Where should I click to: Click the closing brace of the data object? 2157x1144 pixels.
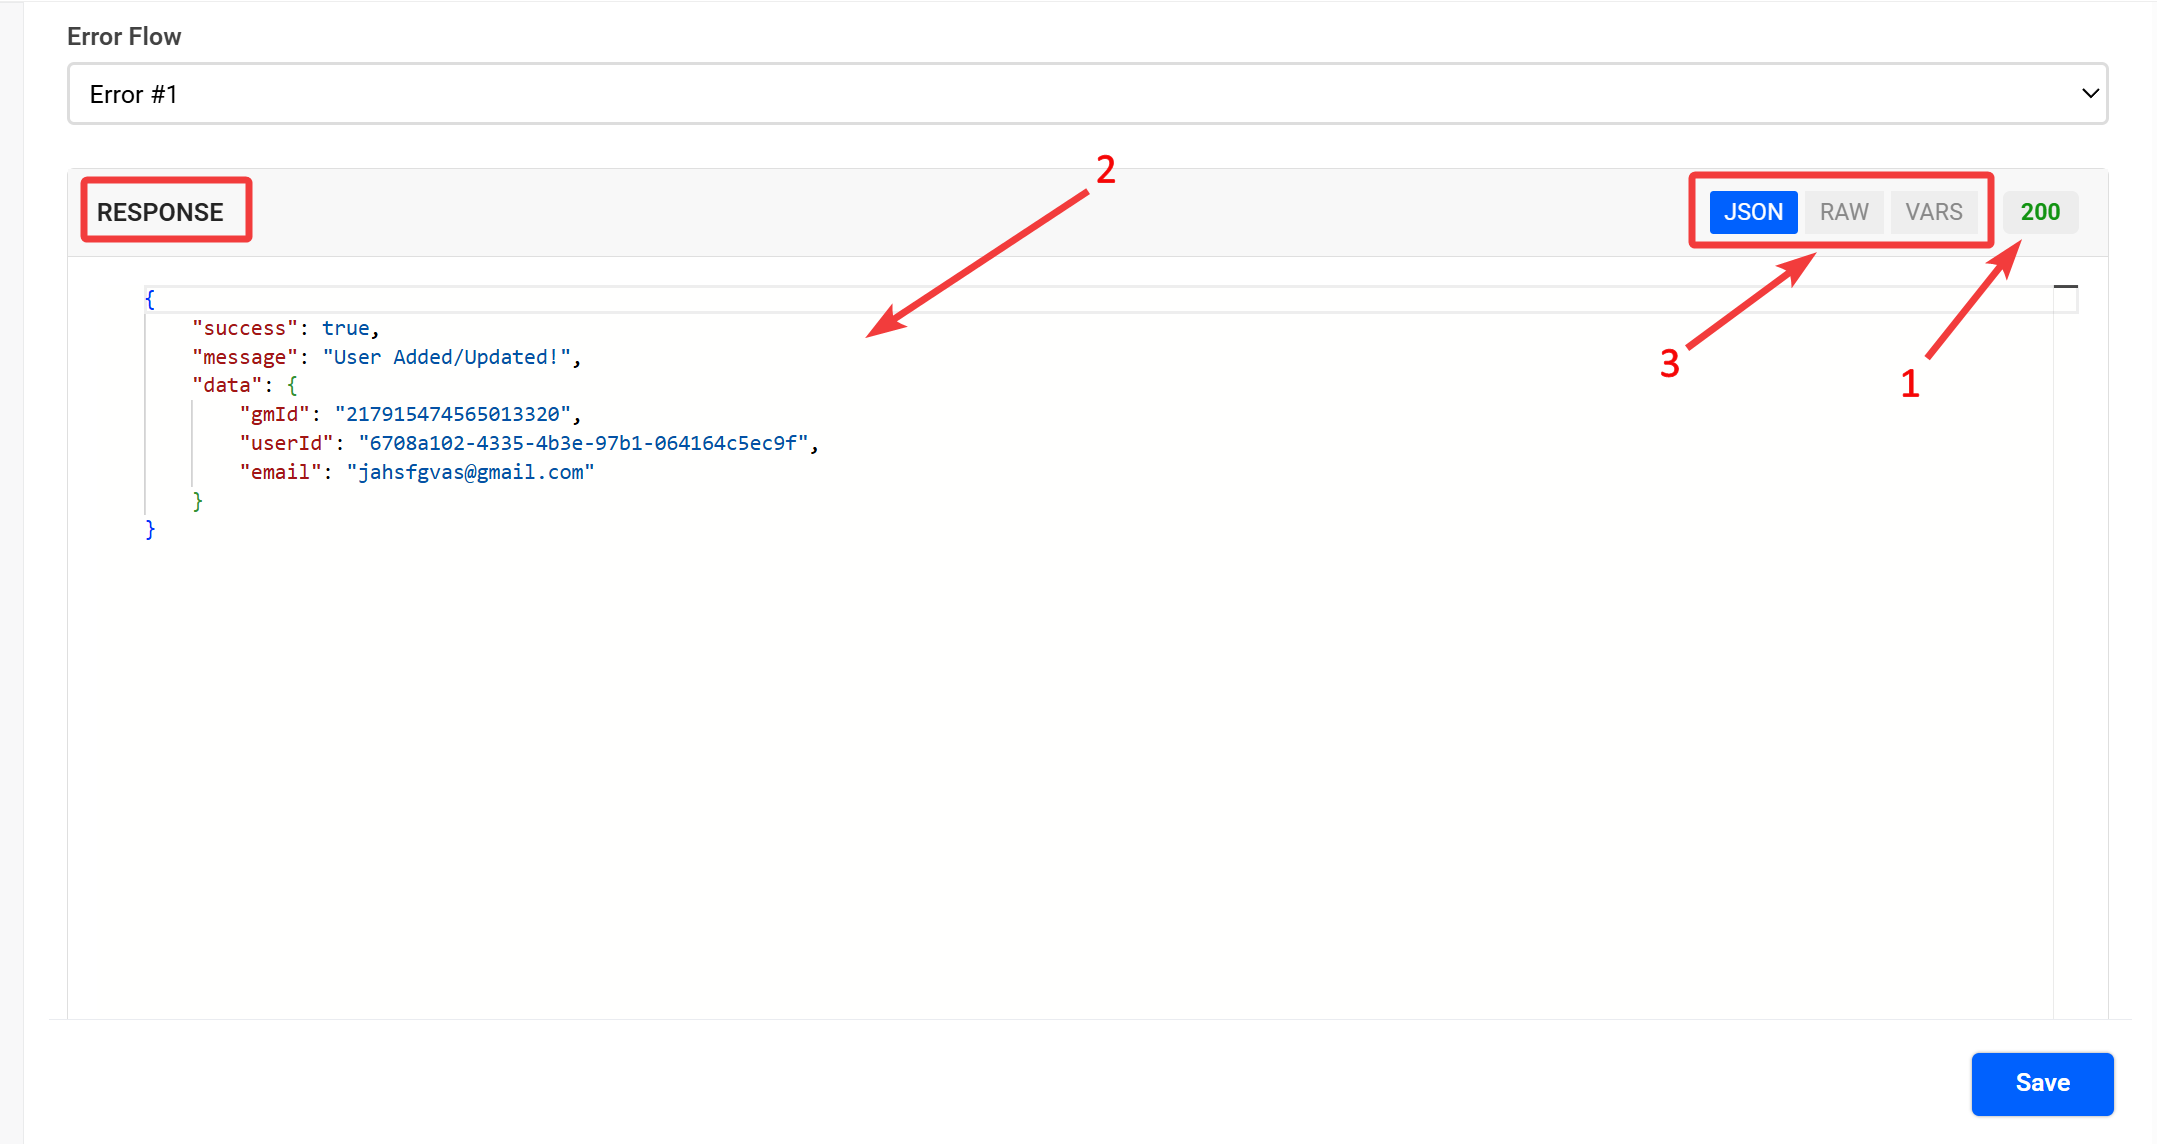pos(198,500)
